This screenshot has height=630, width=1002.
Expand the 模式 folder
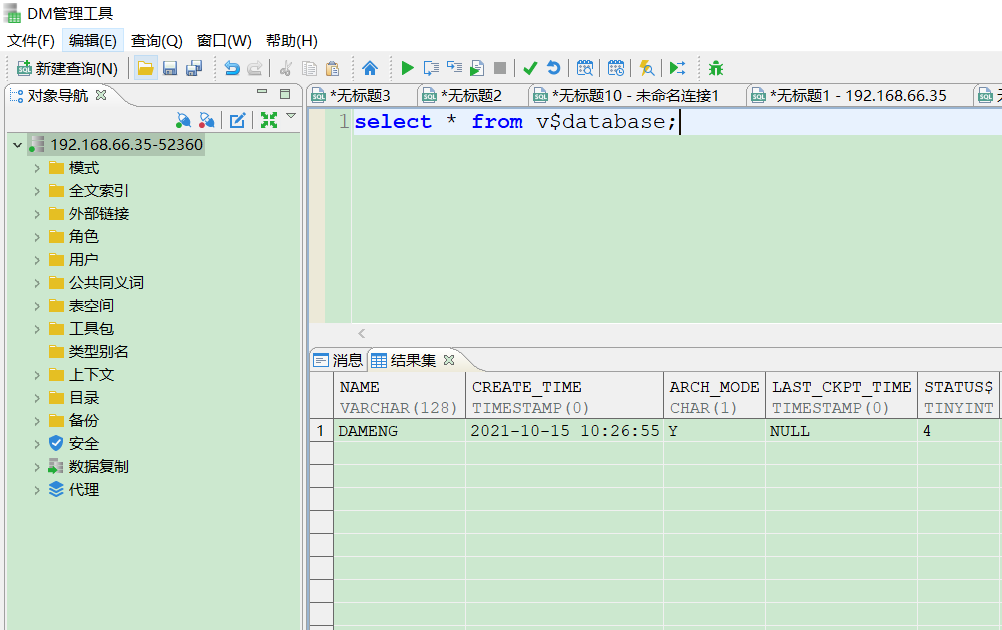[37, 168]
